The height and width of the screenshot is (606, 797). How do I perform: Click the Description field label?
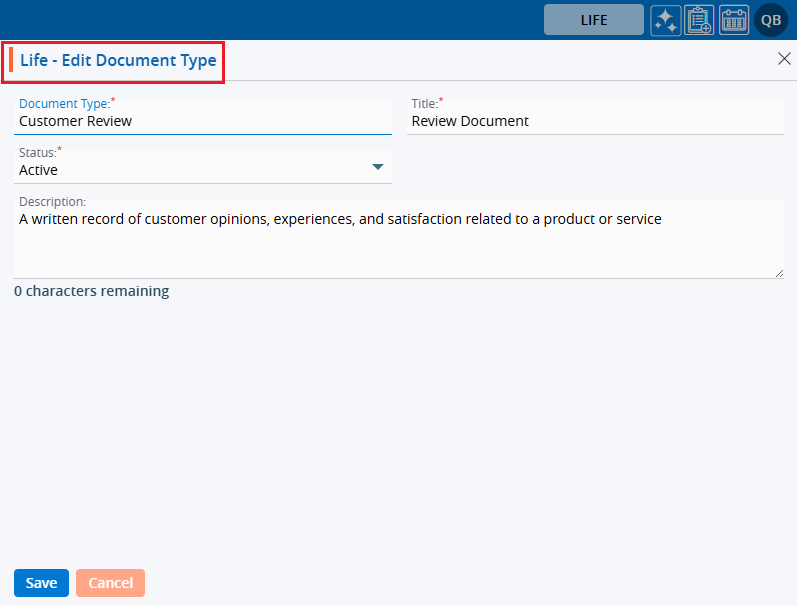pos(52,201)
